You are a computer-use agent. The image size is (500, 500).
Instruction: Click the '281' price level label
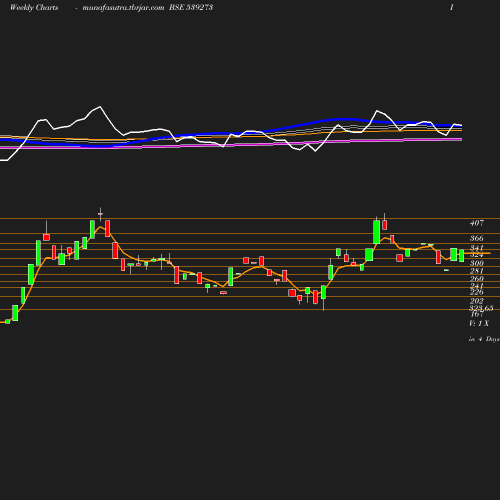point(477,271)
